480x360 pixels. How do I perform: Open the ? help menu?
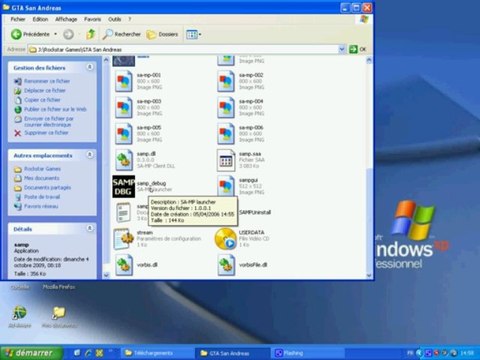(130, 19)
